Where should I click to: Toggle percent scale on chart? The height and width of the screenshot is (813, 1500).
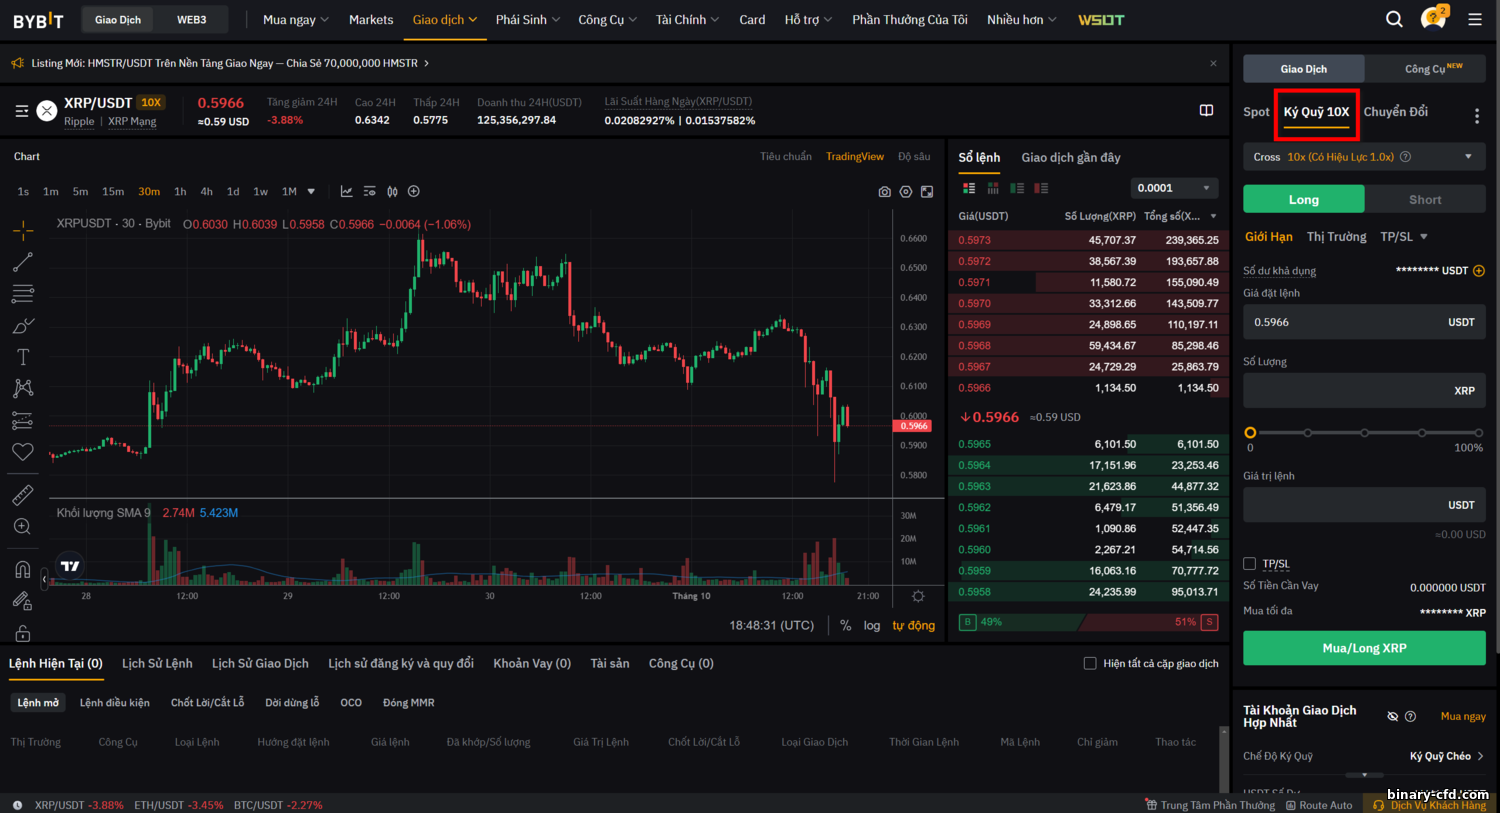[845, 625]
